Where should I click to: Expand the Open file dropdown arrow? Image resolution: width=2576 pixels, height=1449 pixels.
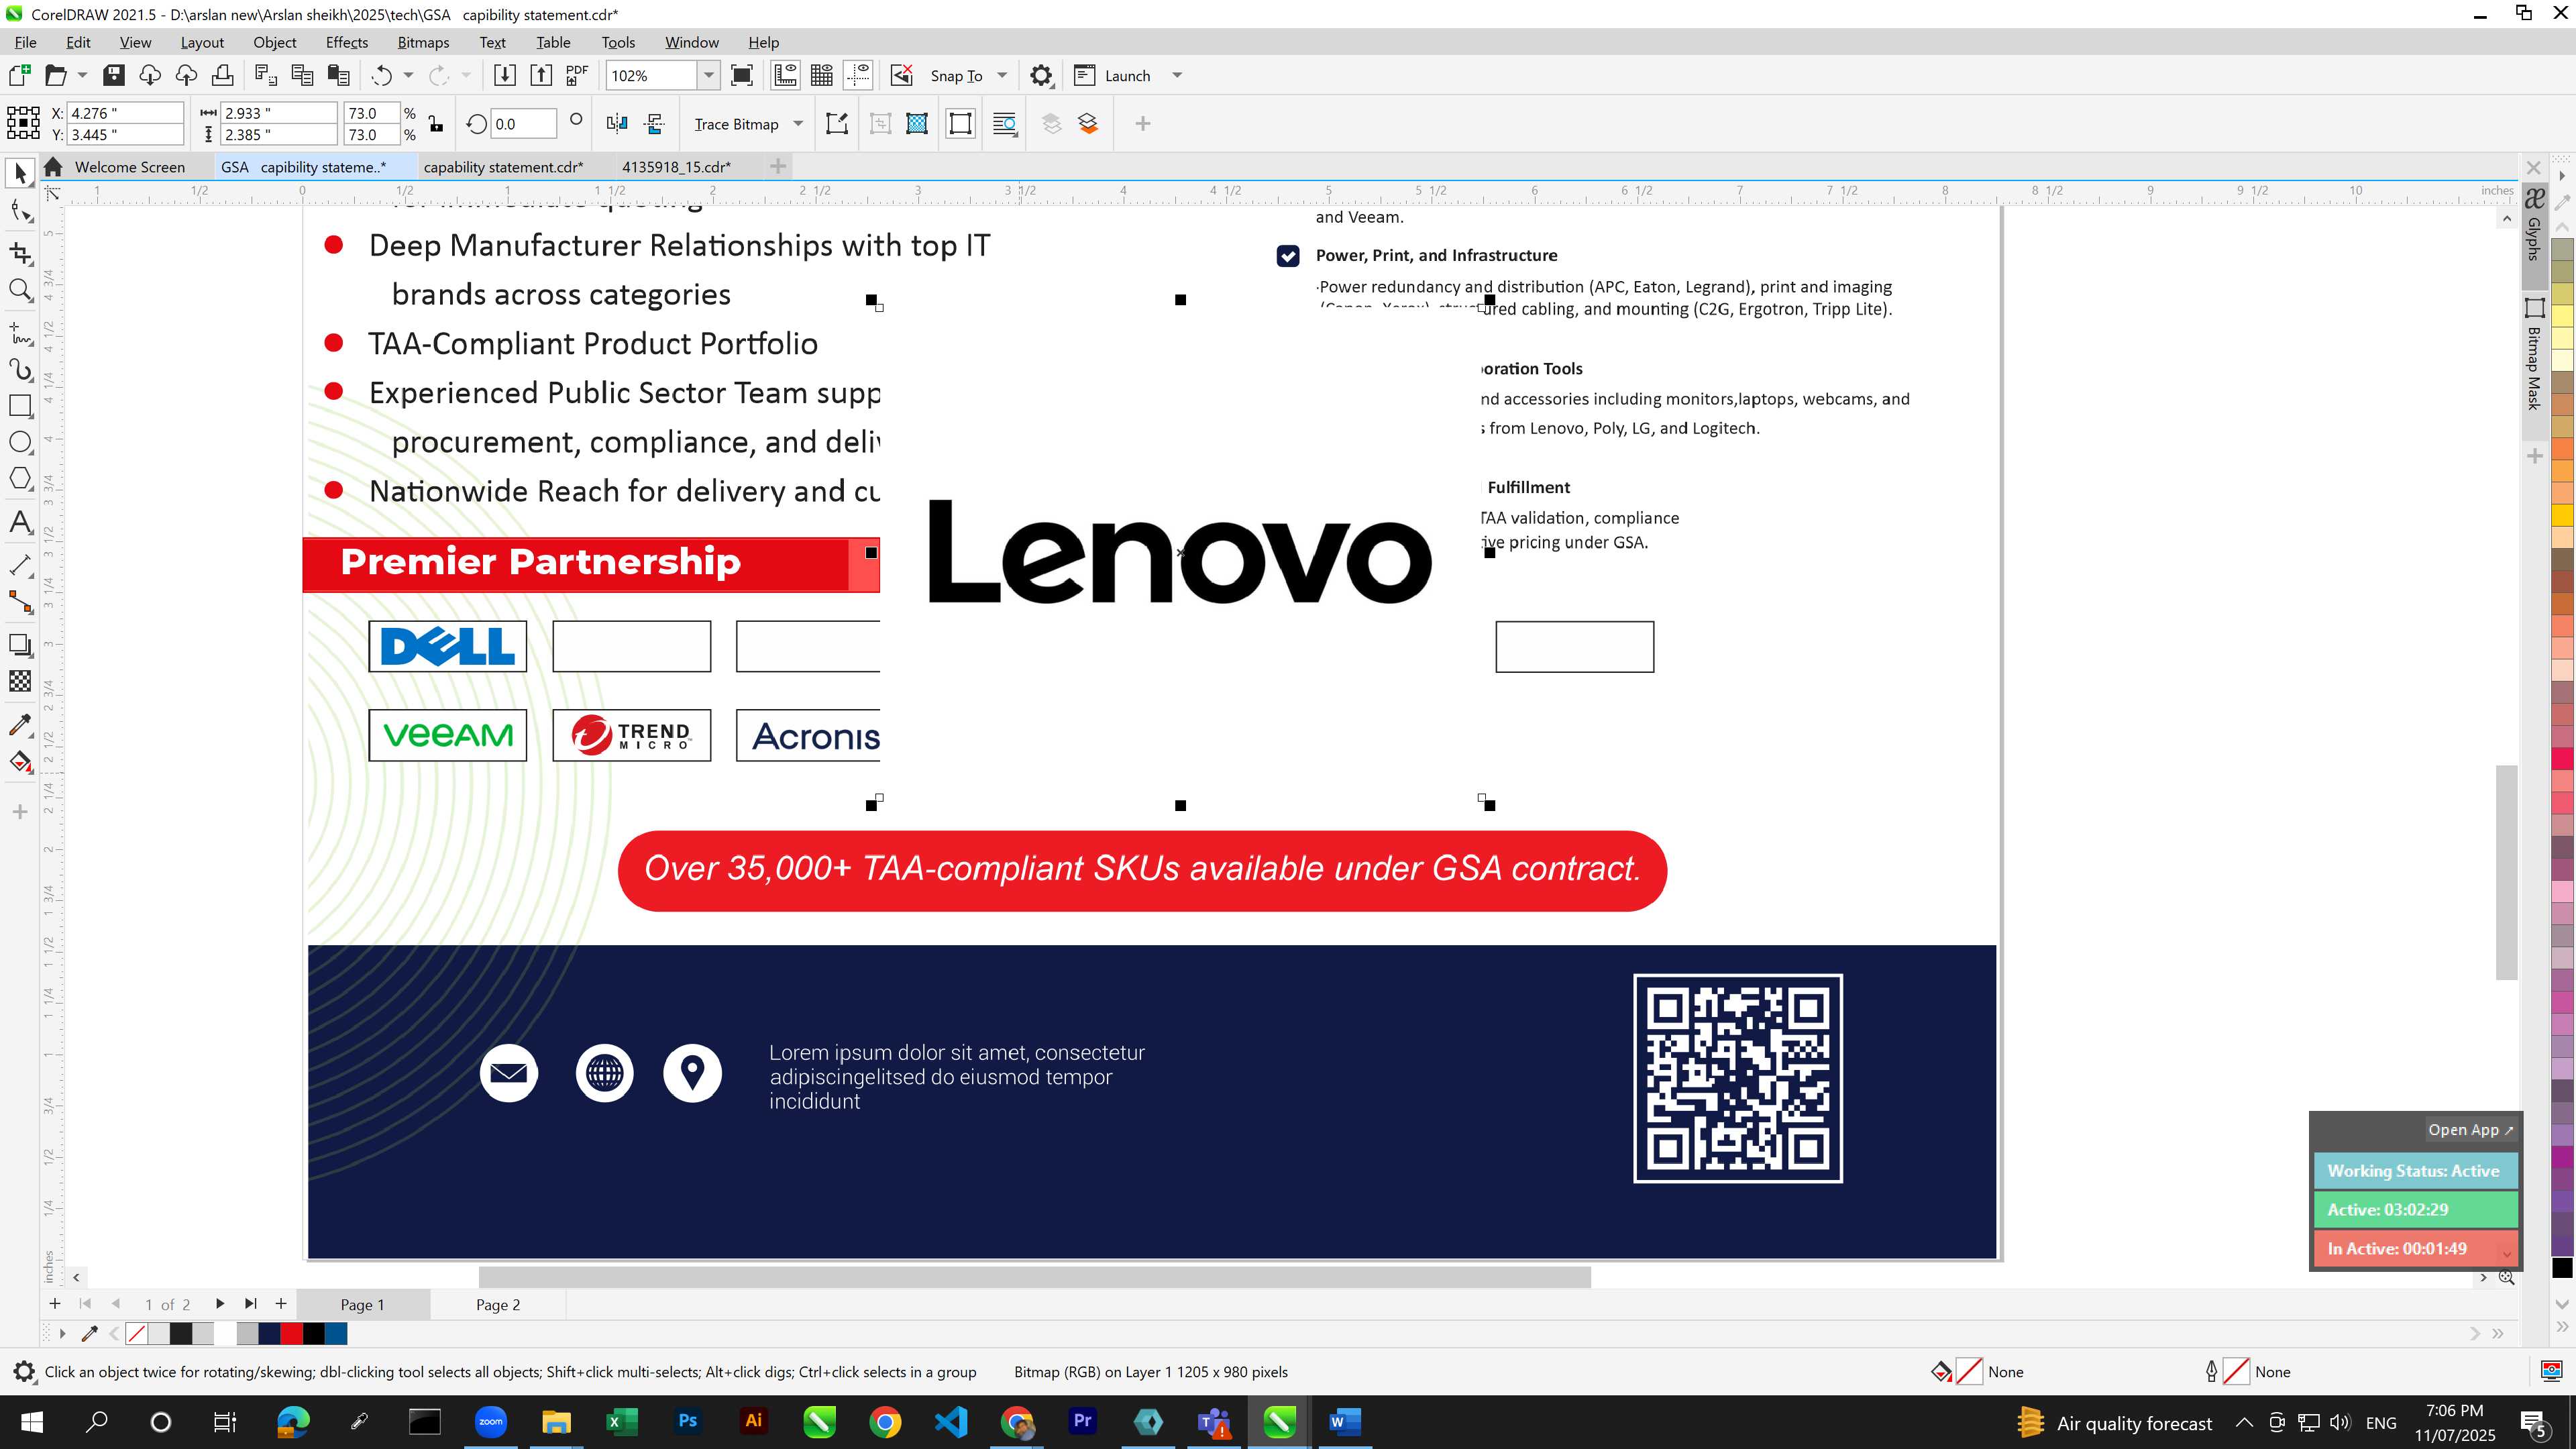pyautogui.click(x=82, y=76)
